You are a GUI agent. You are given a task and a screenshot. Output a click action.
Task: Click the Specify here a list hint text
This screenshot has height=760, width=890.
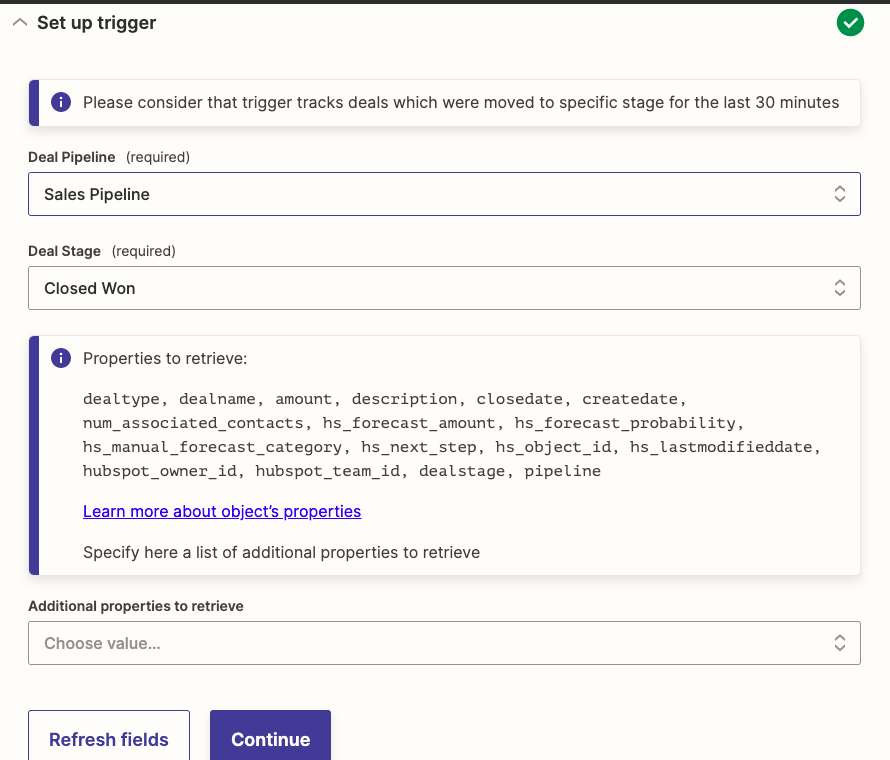281,552
